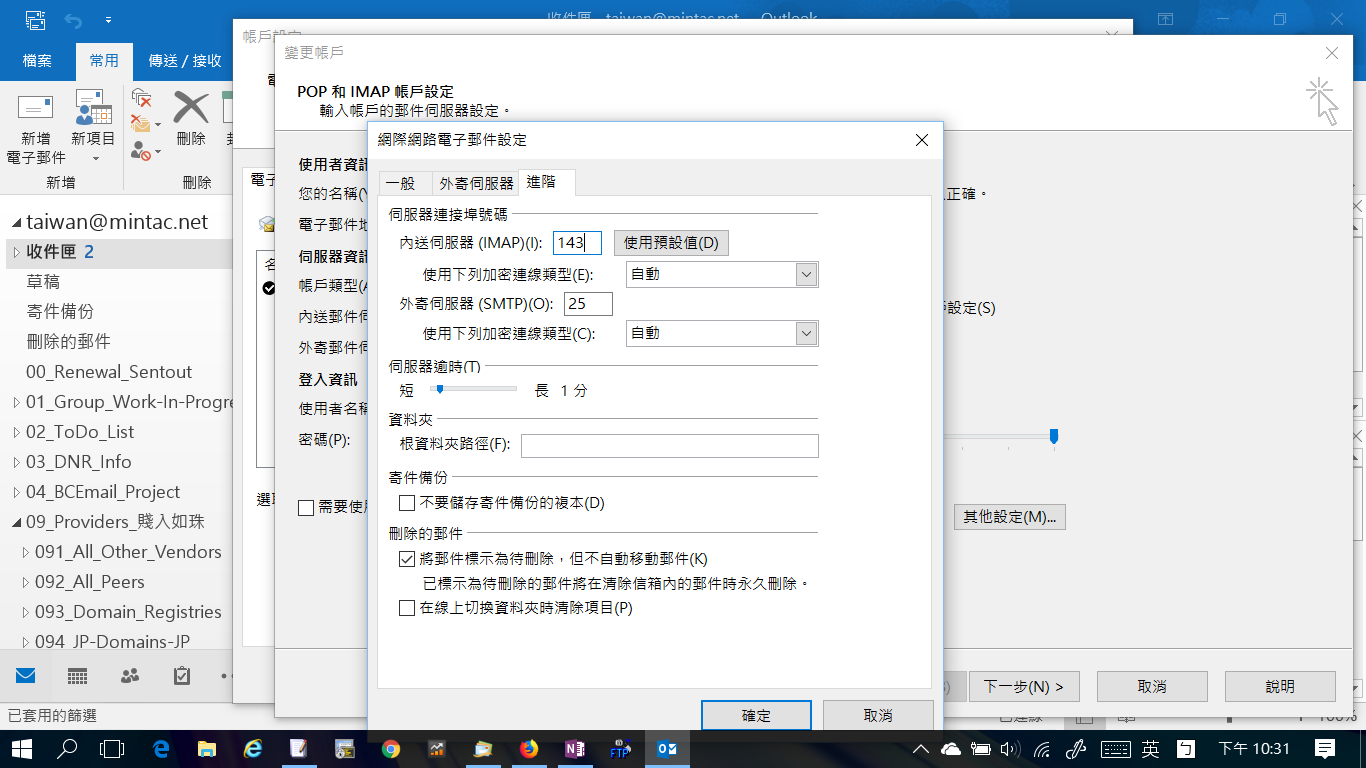
Task: Click the 使用預設值 button
Action: 671,243
